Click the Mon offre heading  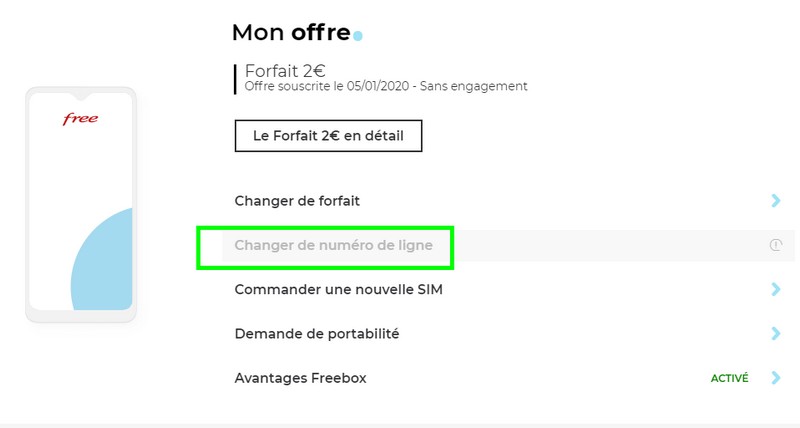point(290,32)
